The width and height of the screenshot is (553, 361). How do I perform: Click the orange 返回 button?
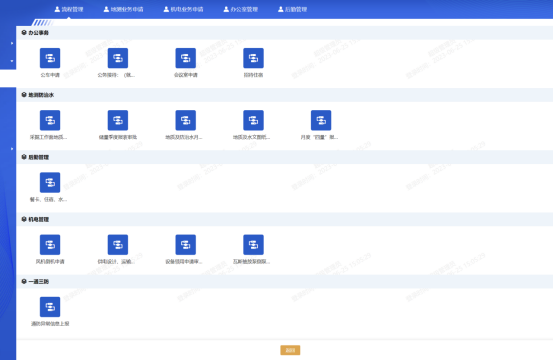pyautogui.click(x=290, y=350)
